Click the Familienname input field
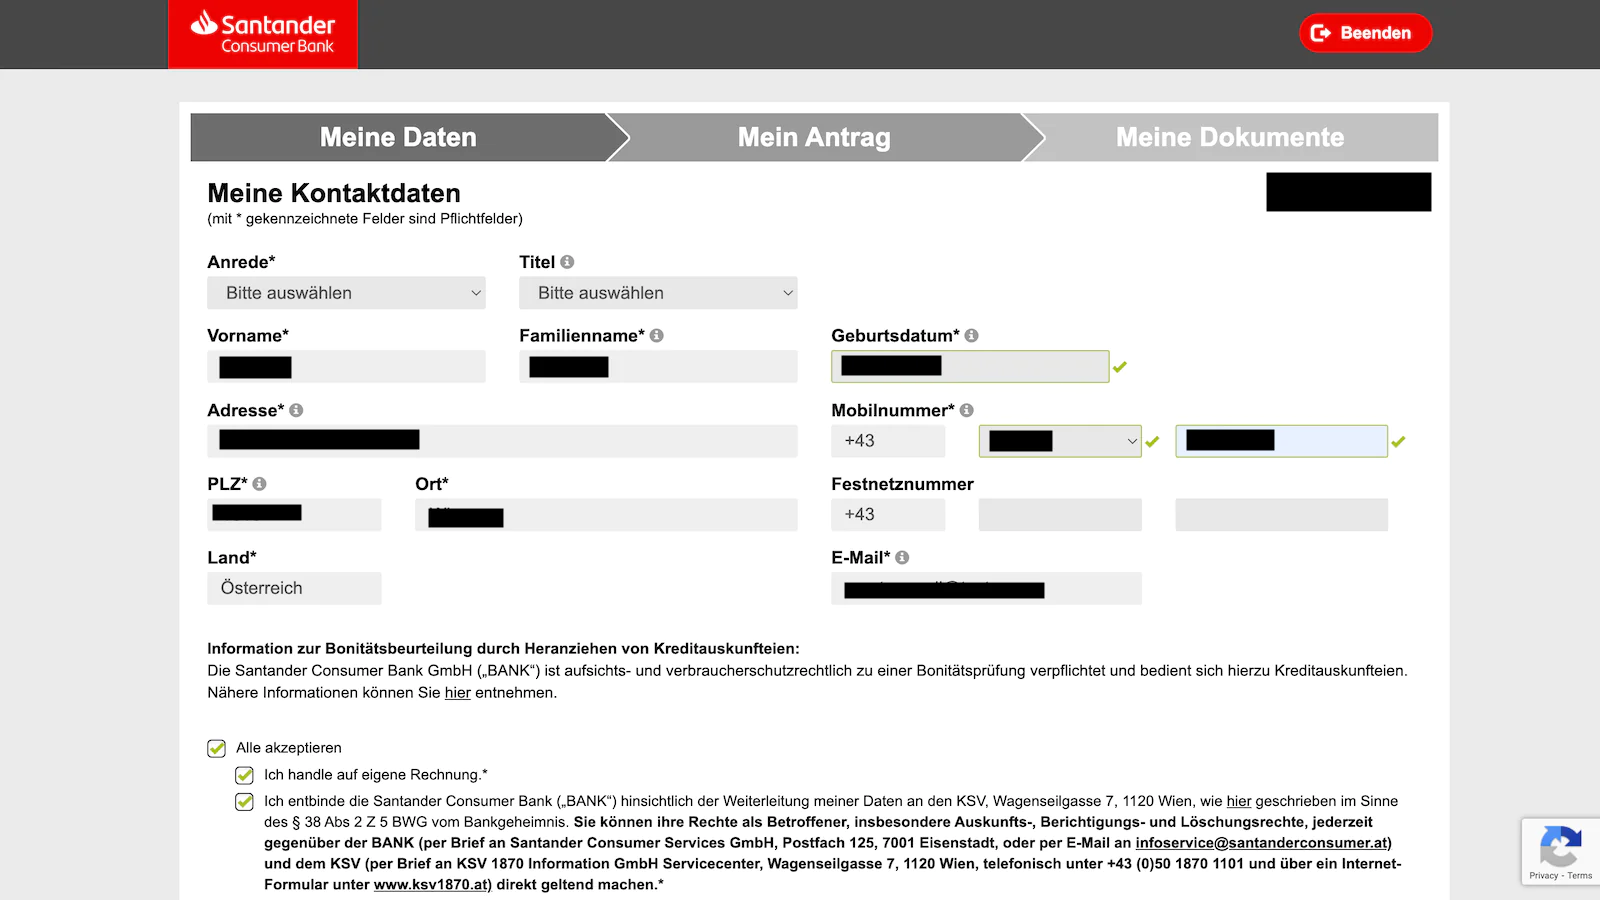Screen dimensions: 1600x900 658,367
